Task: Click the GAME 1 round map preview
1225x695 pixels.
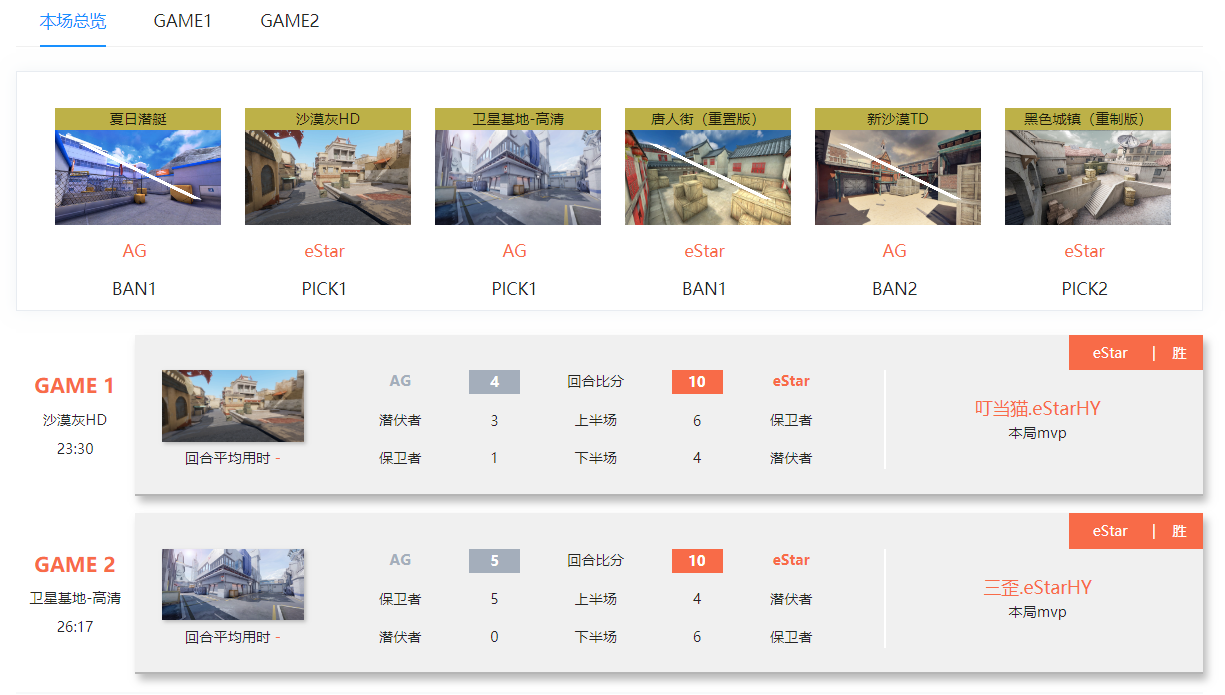Action: pyautogui.click(x=232, y=406)
